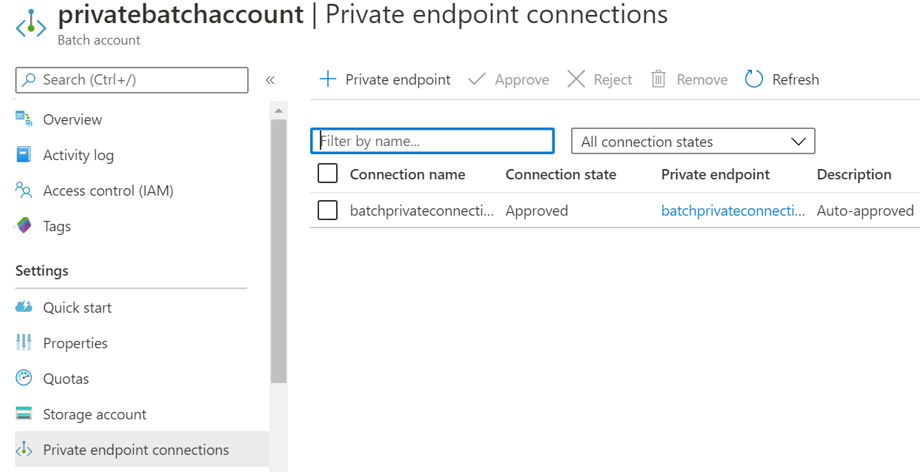Select all connections header checkbox
The height and width of the screenshot is (472, 920).
coord(327,174)
